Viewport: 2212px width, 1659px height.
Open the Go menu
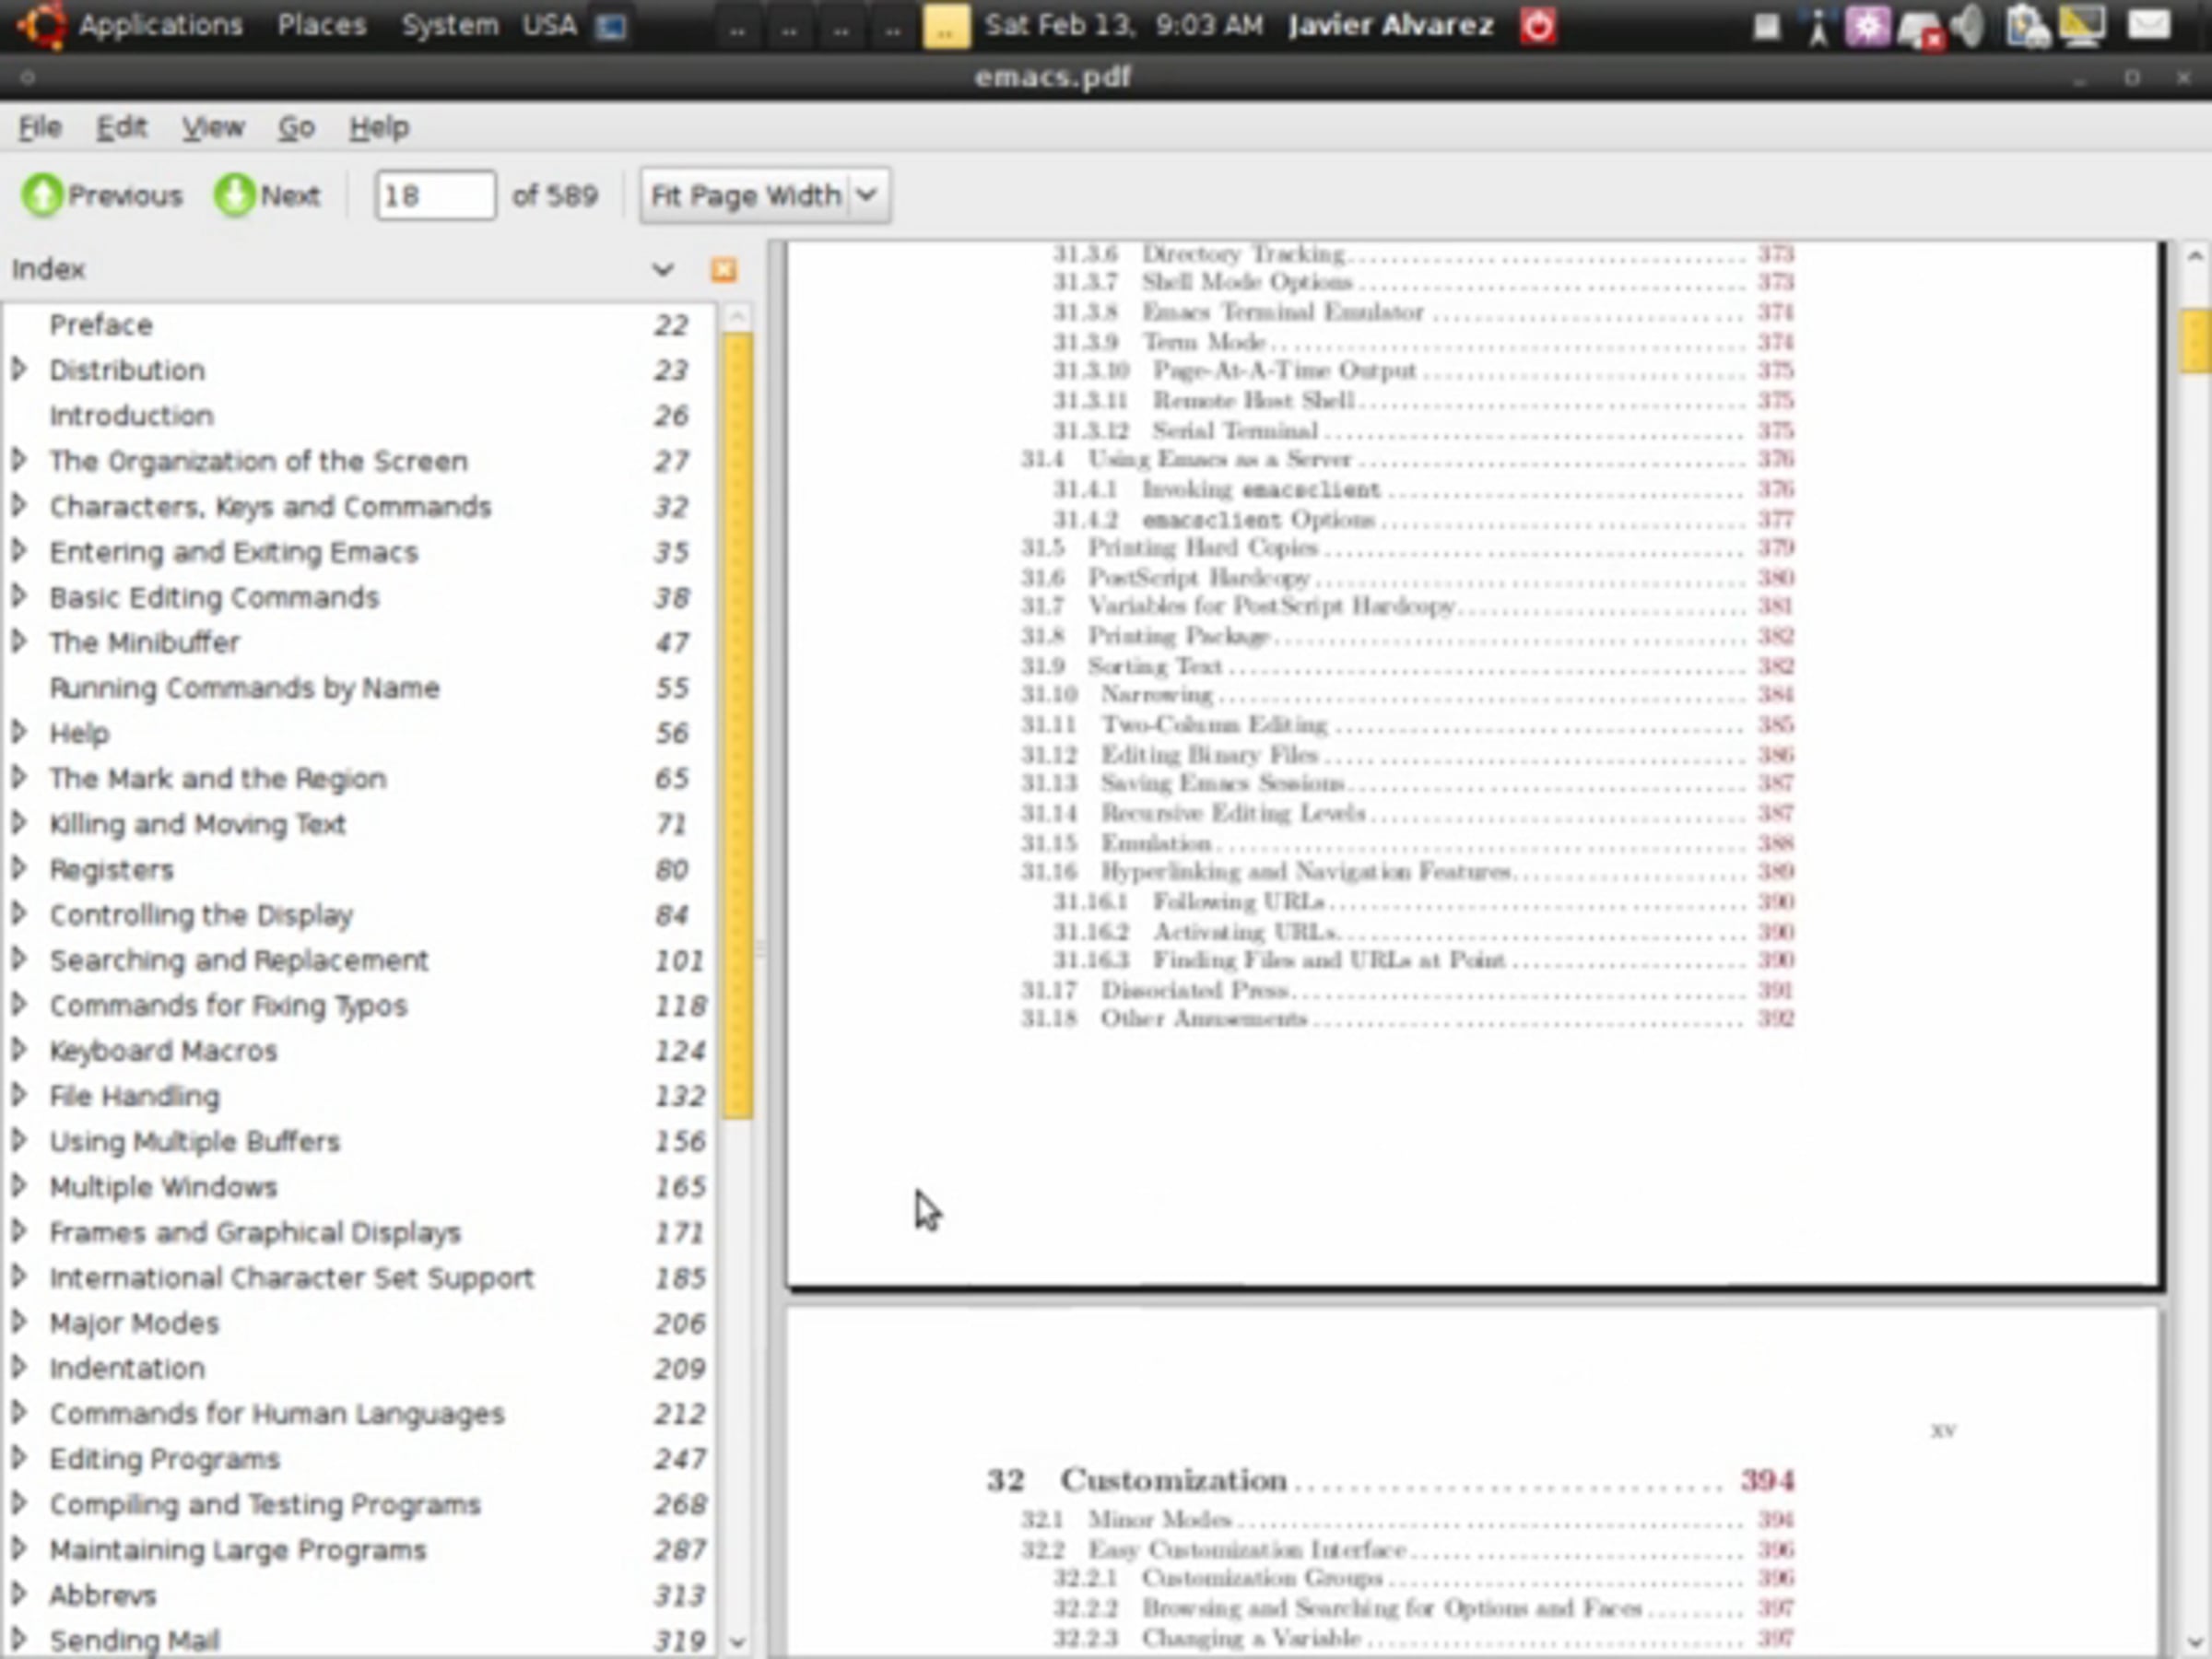(x=296, y=127)
